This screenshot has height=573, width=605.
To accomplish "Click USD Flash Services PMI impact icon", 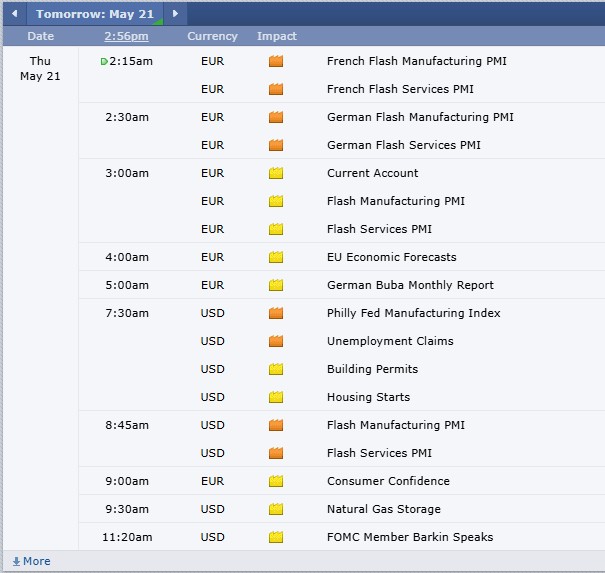I will click(x=276, y=453).
